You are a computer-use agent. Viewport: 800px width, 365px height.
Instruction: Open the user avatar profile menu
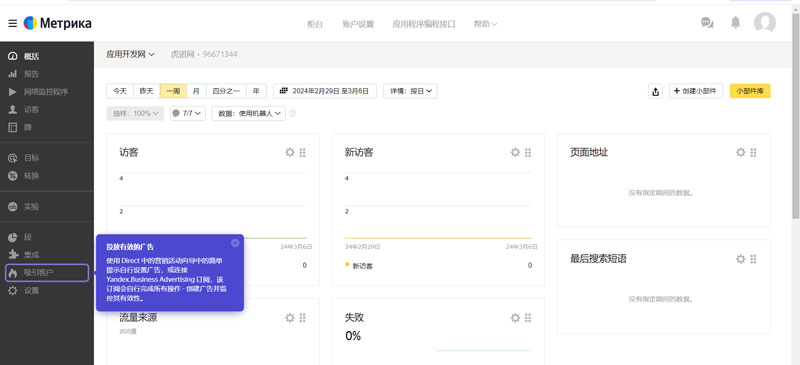765,22
